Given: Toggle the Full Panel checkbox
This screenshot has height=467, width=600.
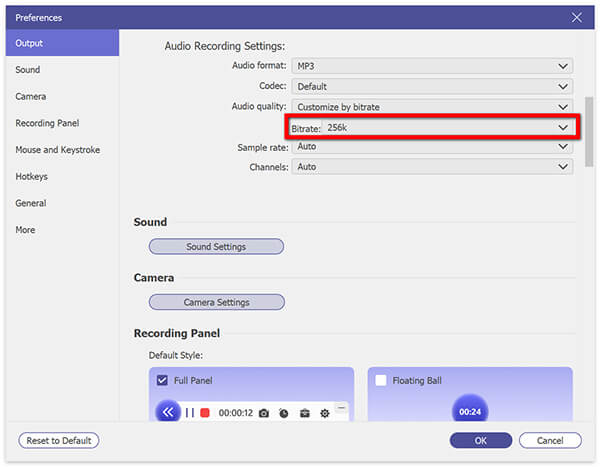Looking at the screenshot, I should pos(162,380).
